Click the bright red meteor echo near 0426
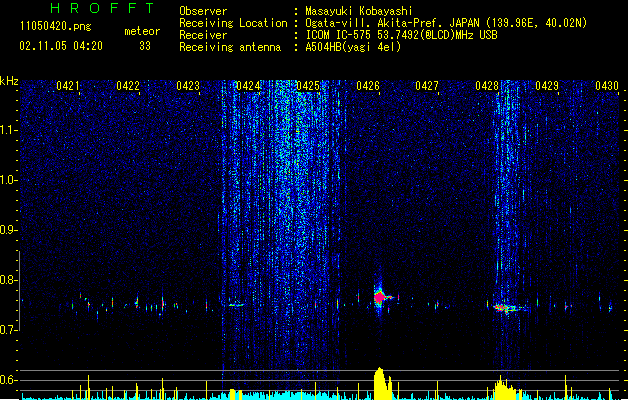This screenshot has height=400, width=629. pos(380,297)
